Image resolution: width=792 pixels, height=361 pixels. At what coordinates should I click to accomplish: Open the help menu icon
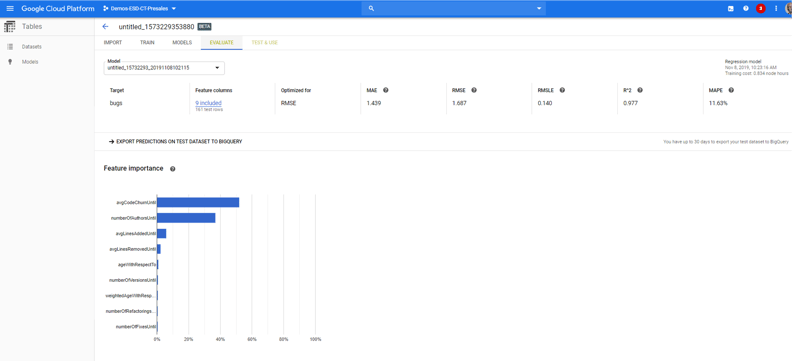[x=746, y=9]
